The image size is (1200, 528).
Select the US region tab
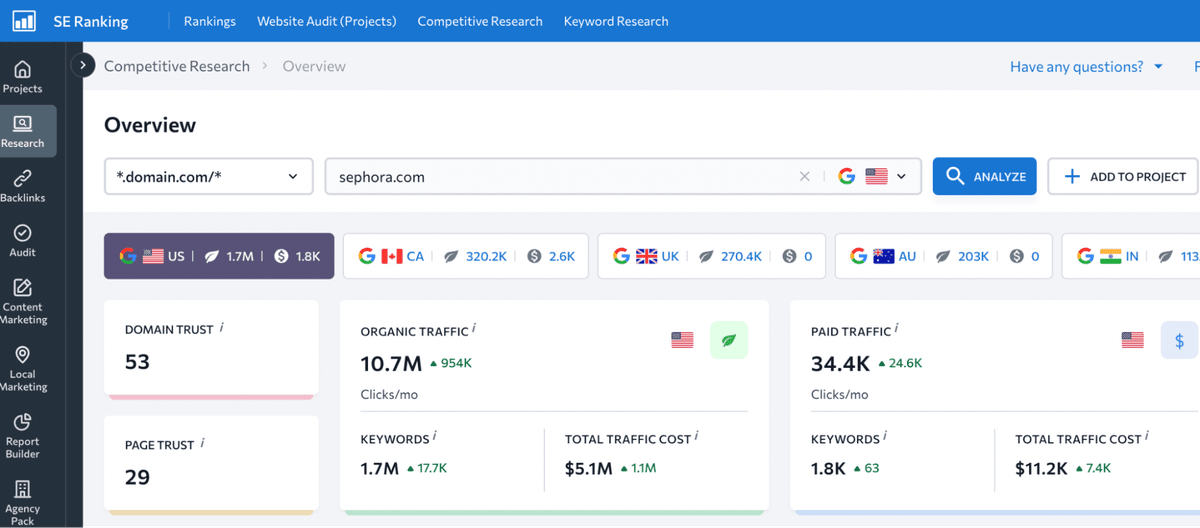click(x=219, y=256)
